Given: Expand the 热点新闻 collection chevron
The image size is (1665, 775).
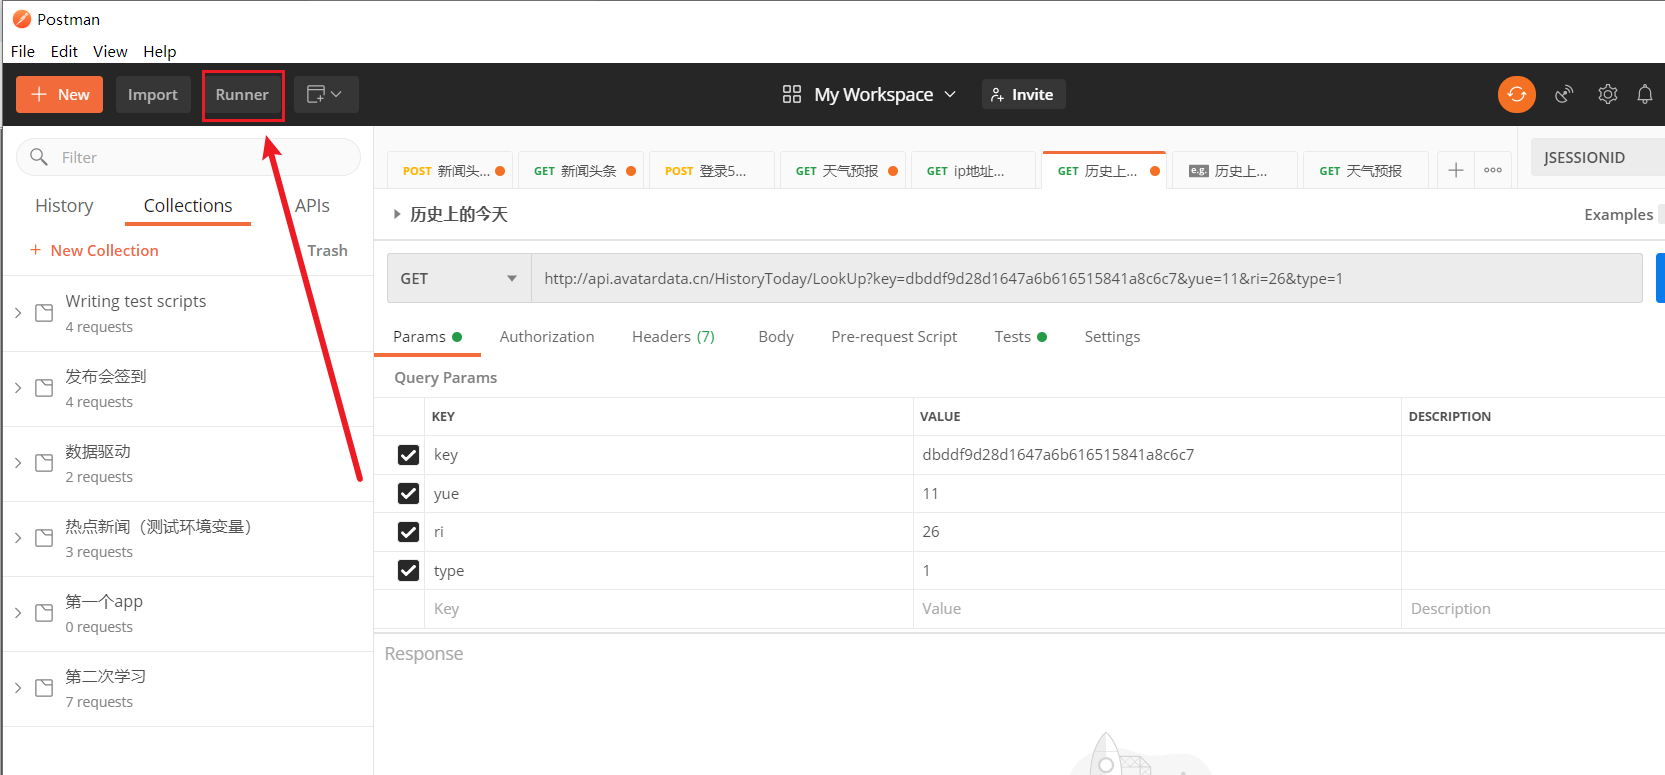Looking at the screenshot, I should [18, 538].
